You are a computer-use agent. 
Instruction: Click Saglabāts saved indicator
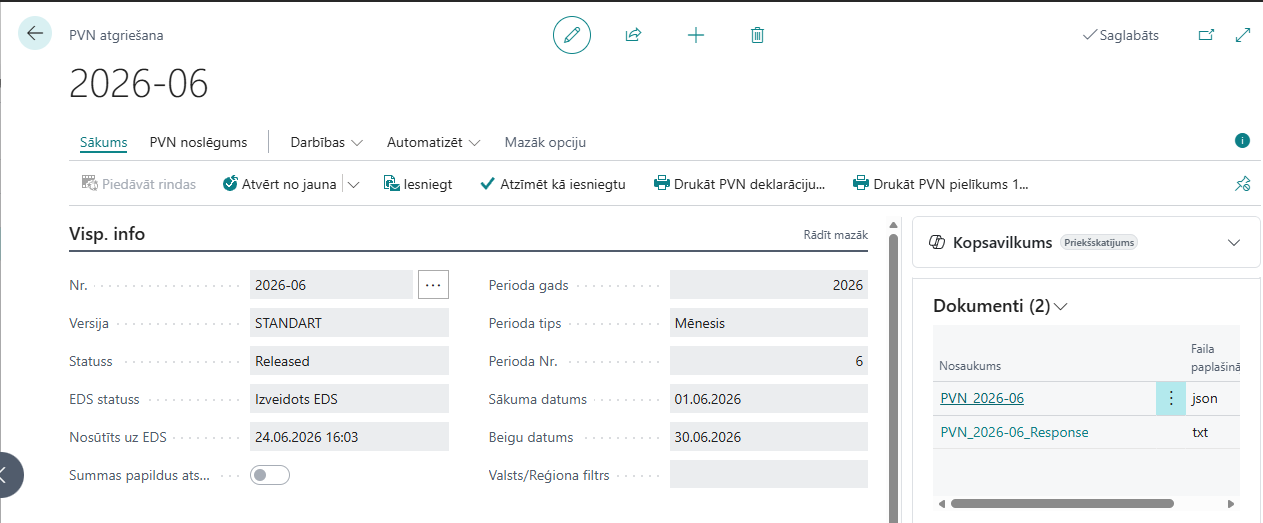(x=1121, y=35)
